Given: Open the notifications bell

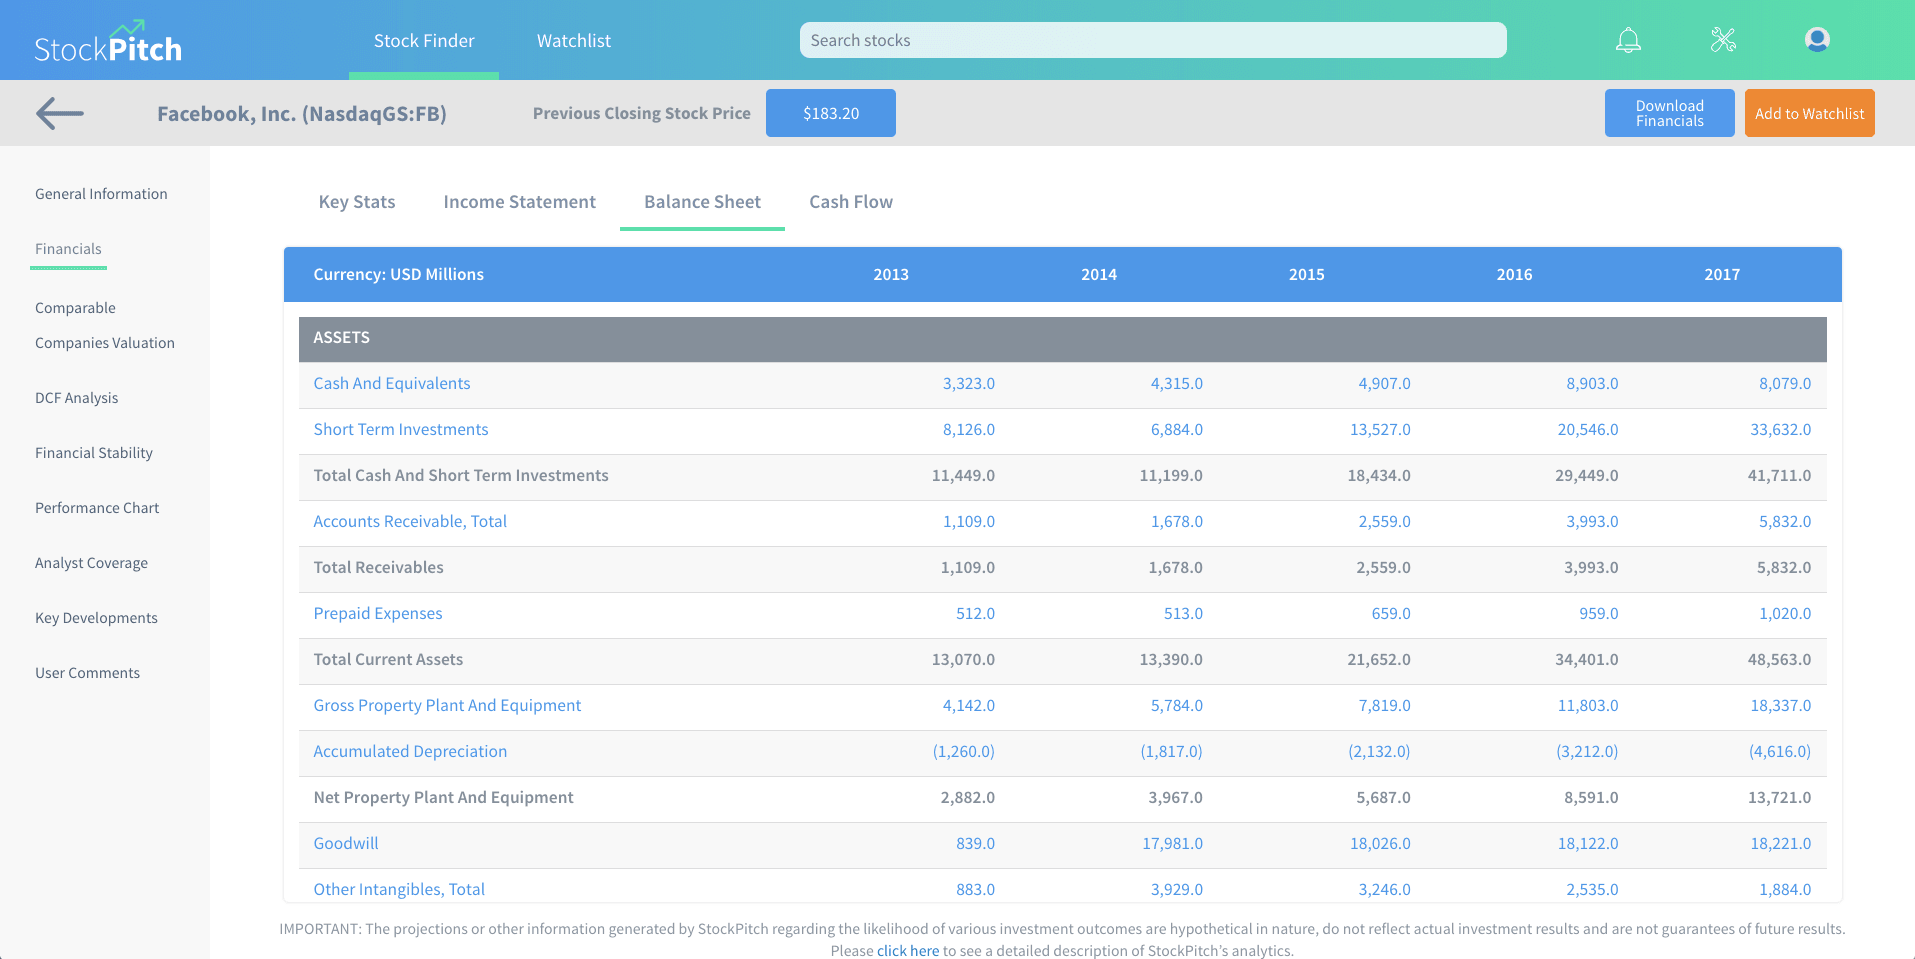Looking at the screenshot, I should coord(1628,40).
